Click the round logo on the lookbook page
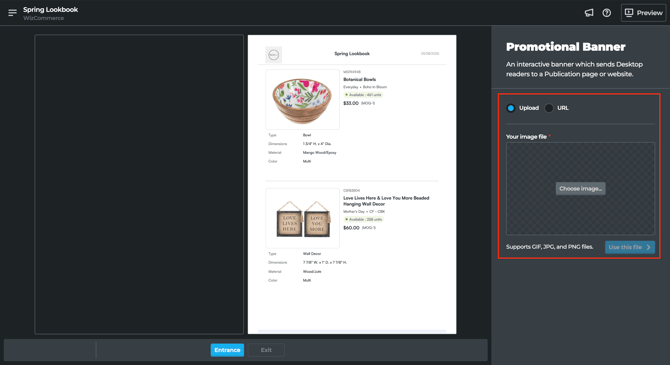Viewport: 670px width, 365px height. point(273,55)
